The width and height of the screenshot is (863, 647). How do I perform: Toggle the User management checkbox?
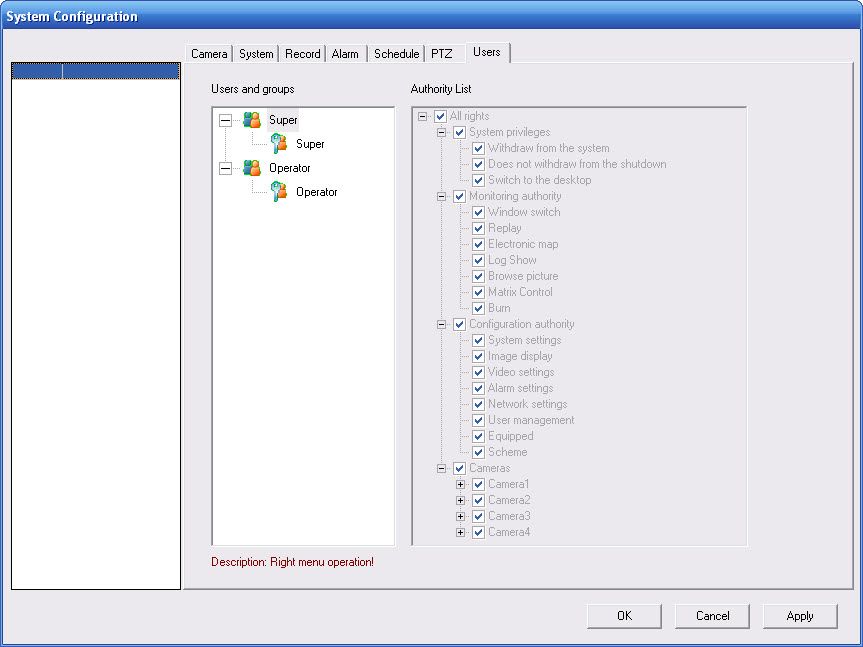(479, 420)
